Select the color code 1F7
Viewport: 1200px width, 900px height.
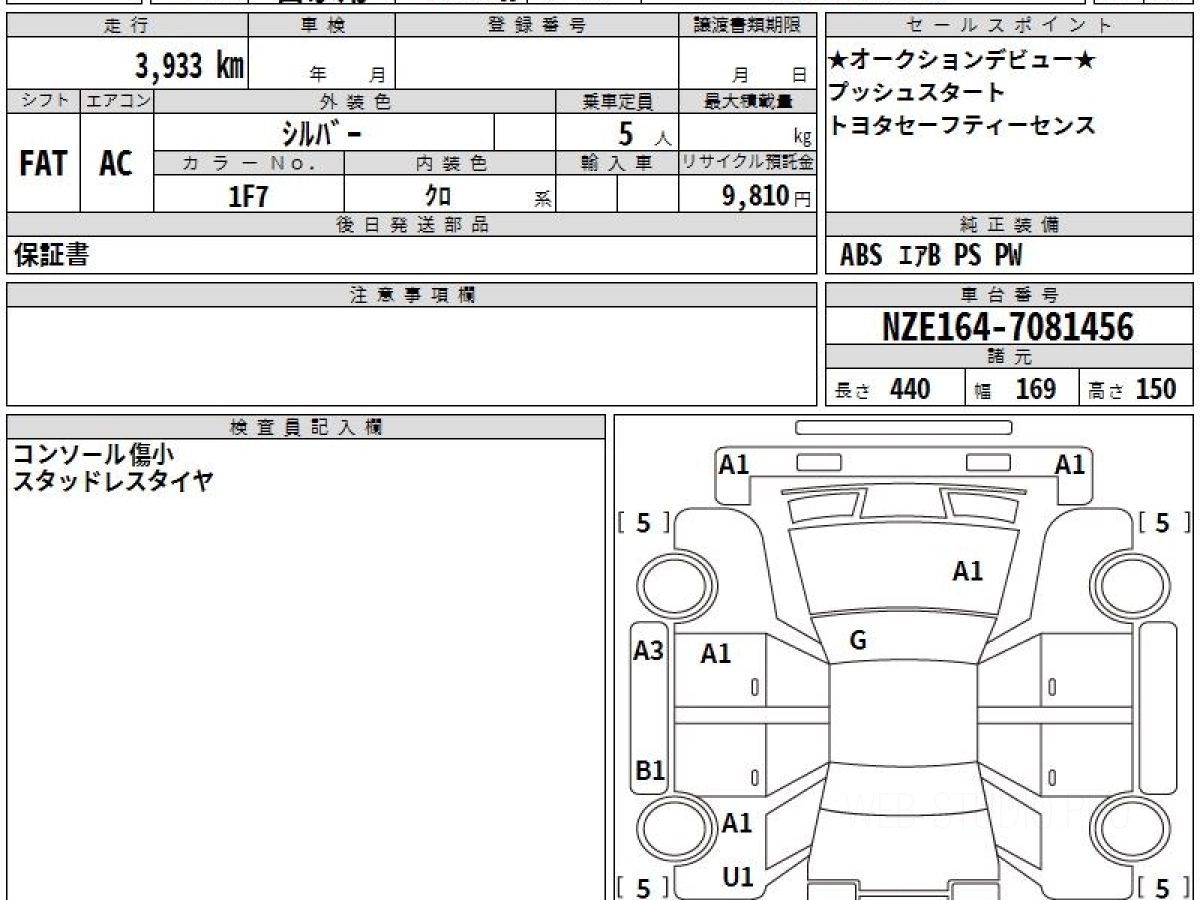(249, 196)
